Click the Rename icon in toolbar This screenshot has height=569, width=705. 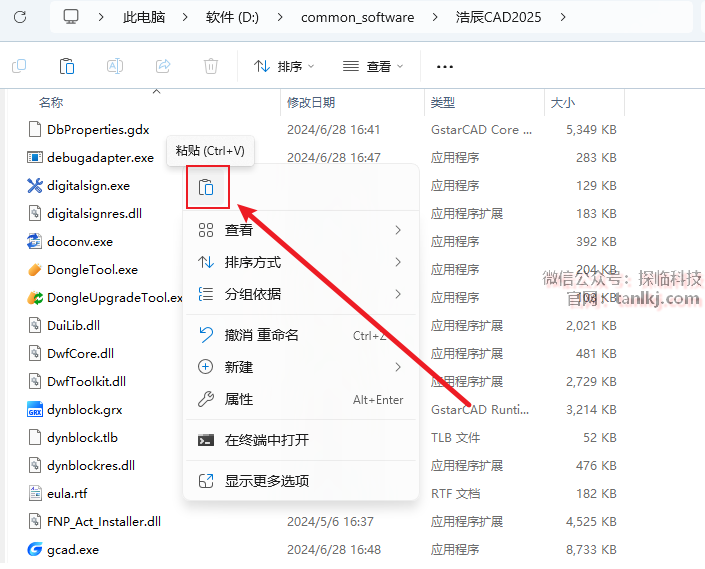[x=115, y=67]
